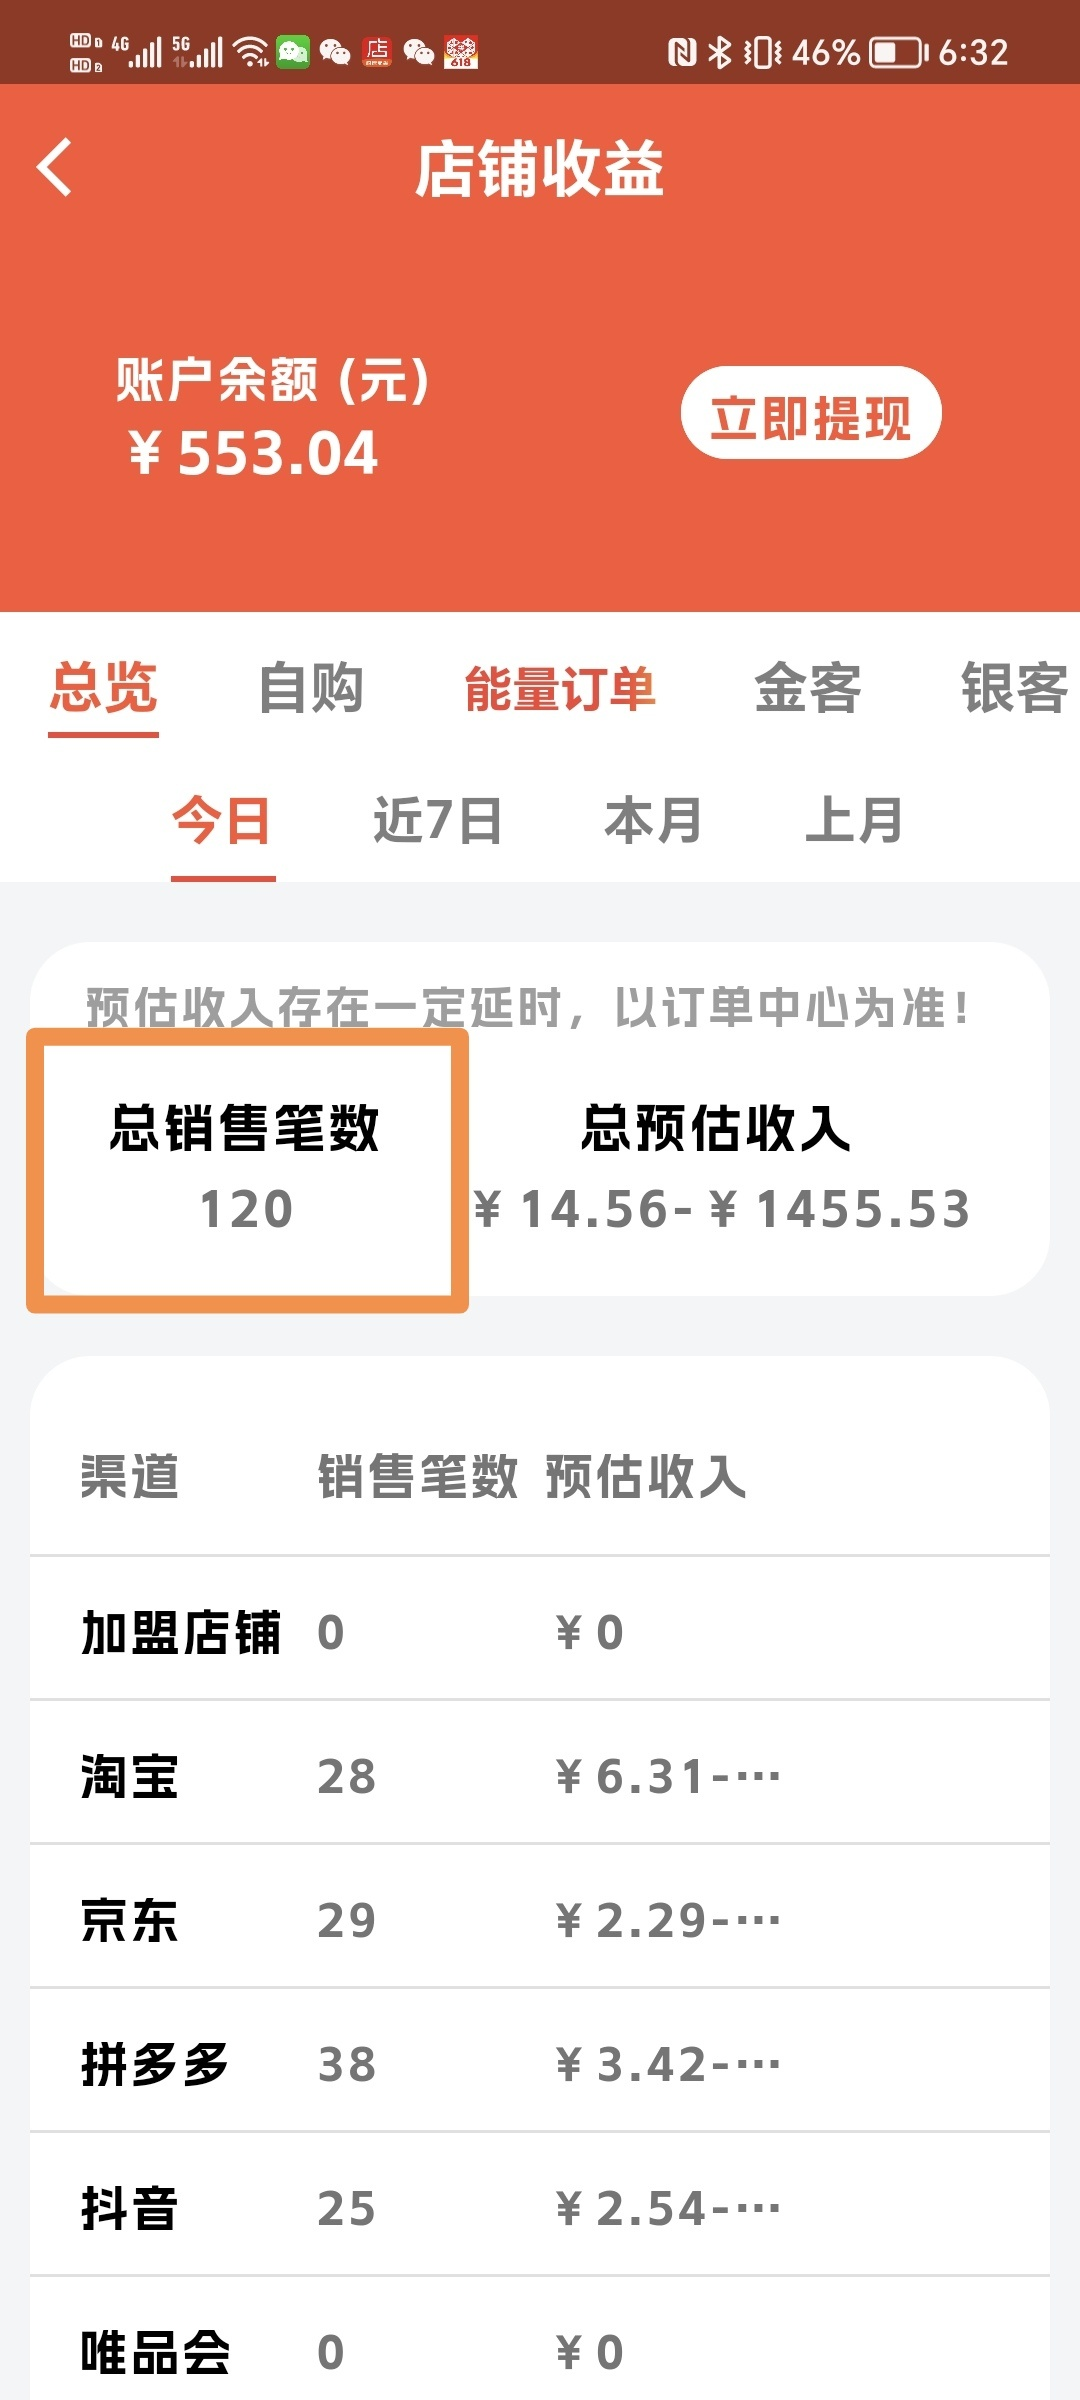Tap the battery indicator icon

897,52
